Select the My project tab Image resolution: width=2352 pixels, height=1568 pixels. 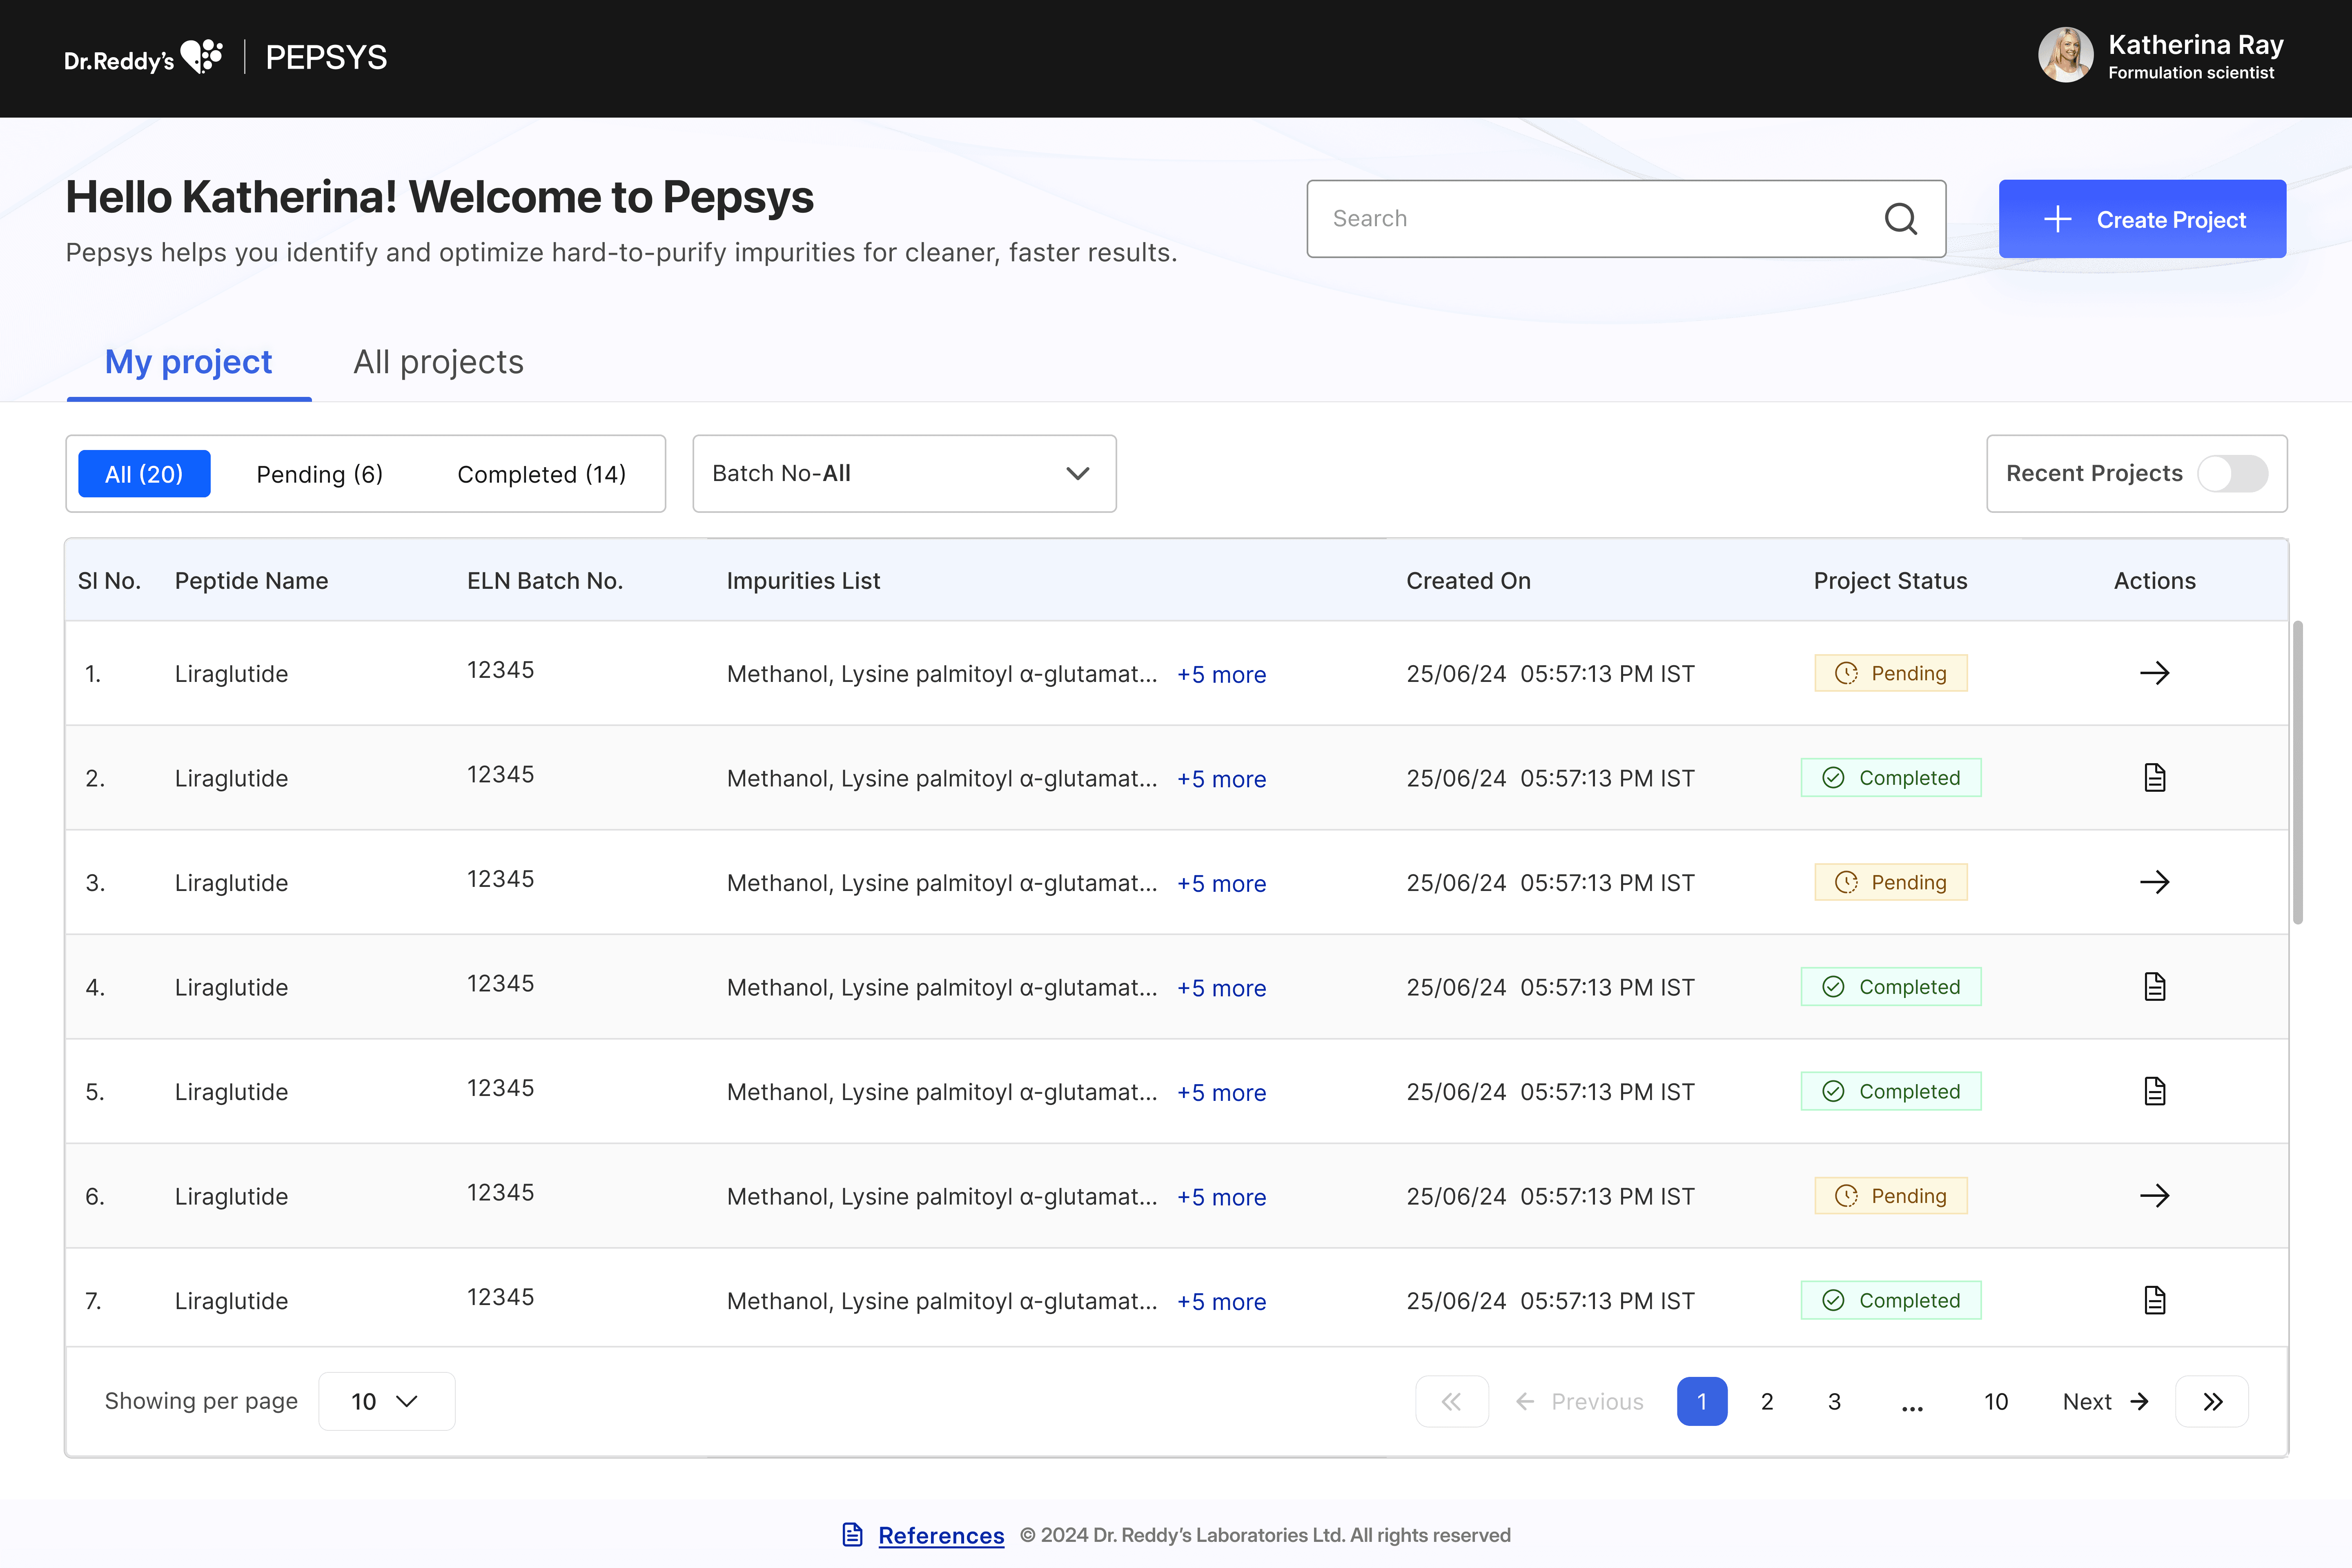[188, 362]
